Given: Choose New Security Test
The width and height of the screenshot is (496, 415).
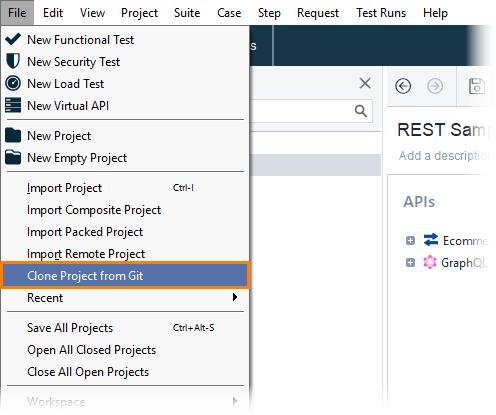Looking at the screenshot, I should tap(125, 62).
